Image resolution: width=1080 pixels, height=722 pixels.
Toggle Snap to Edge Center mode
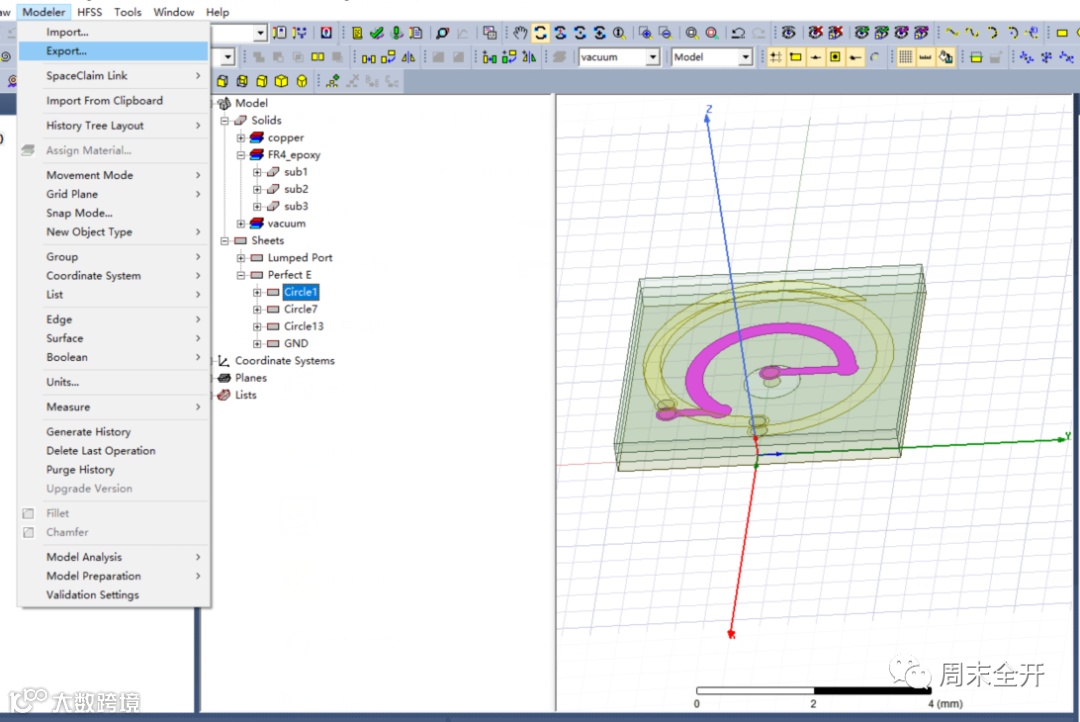point(816,57)
